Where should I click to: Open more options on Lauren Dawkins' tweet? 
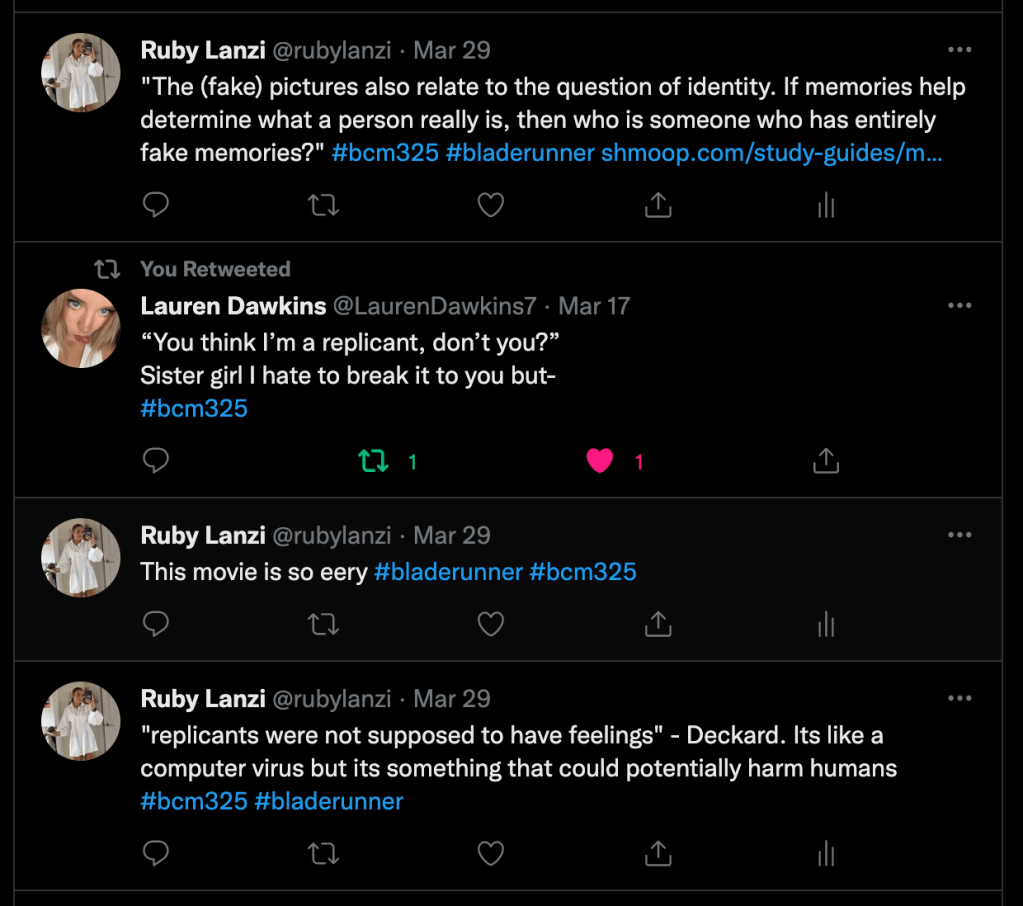(959, 305)
